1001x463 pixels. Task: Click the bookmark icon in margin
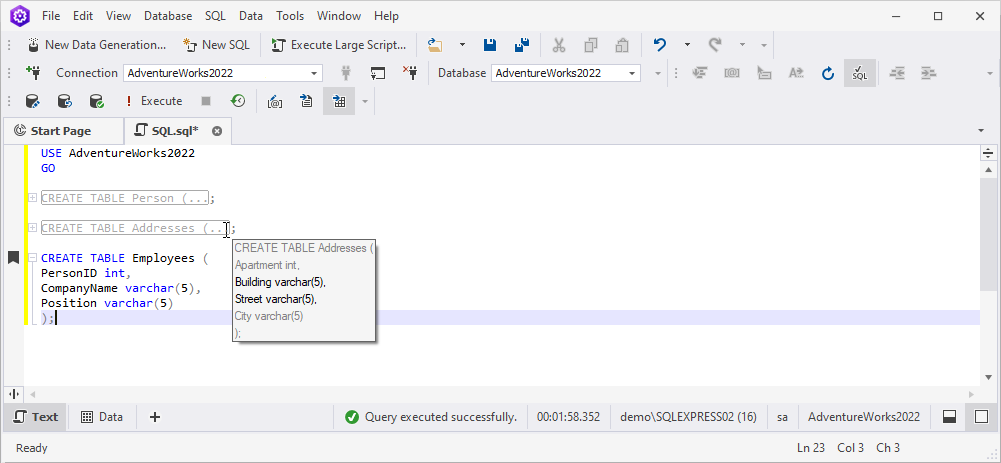pyautogui.click(x=13, y=257)
